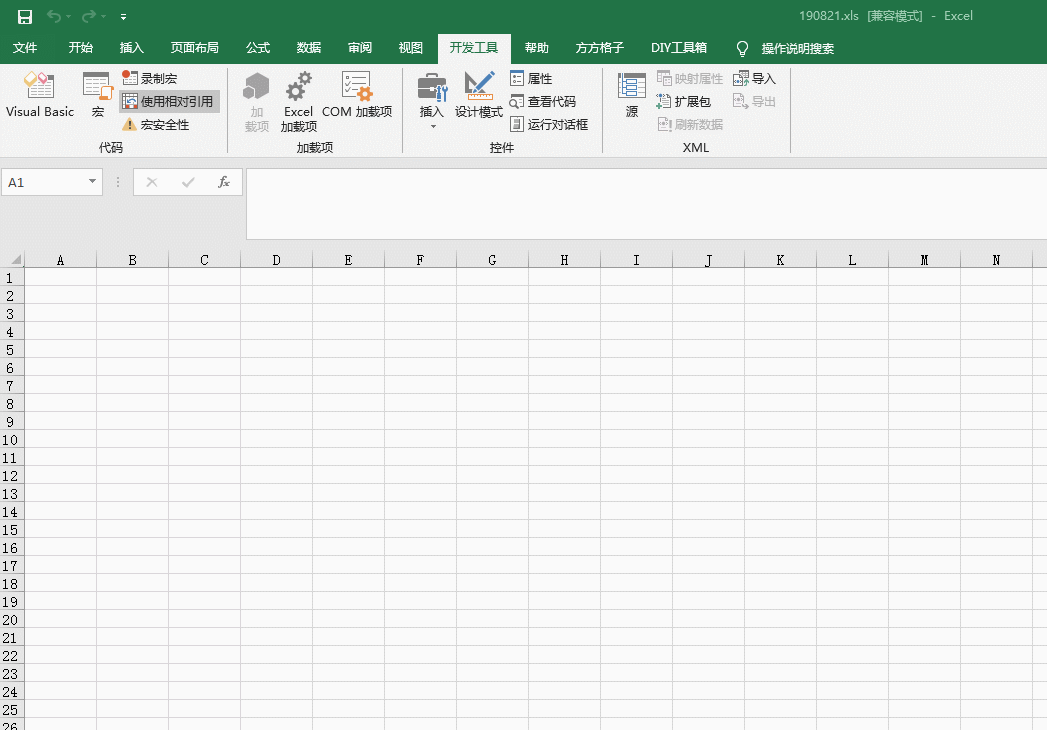Image resolution: width=1047 pixels, height=730 pixels.
Task: Open Insert Function fx dialog
Action: click(224, 182)
